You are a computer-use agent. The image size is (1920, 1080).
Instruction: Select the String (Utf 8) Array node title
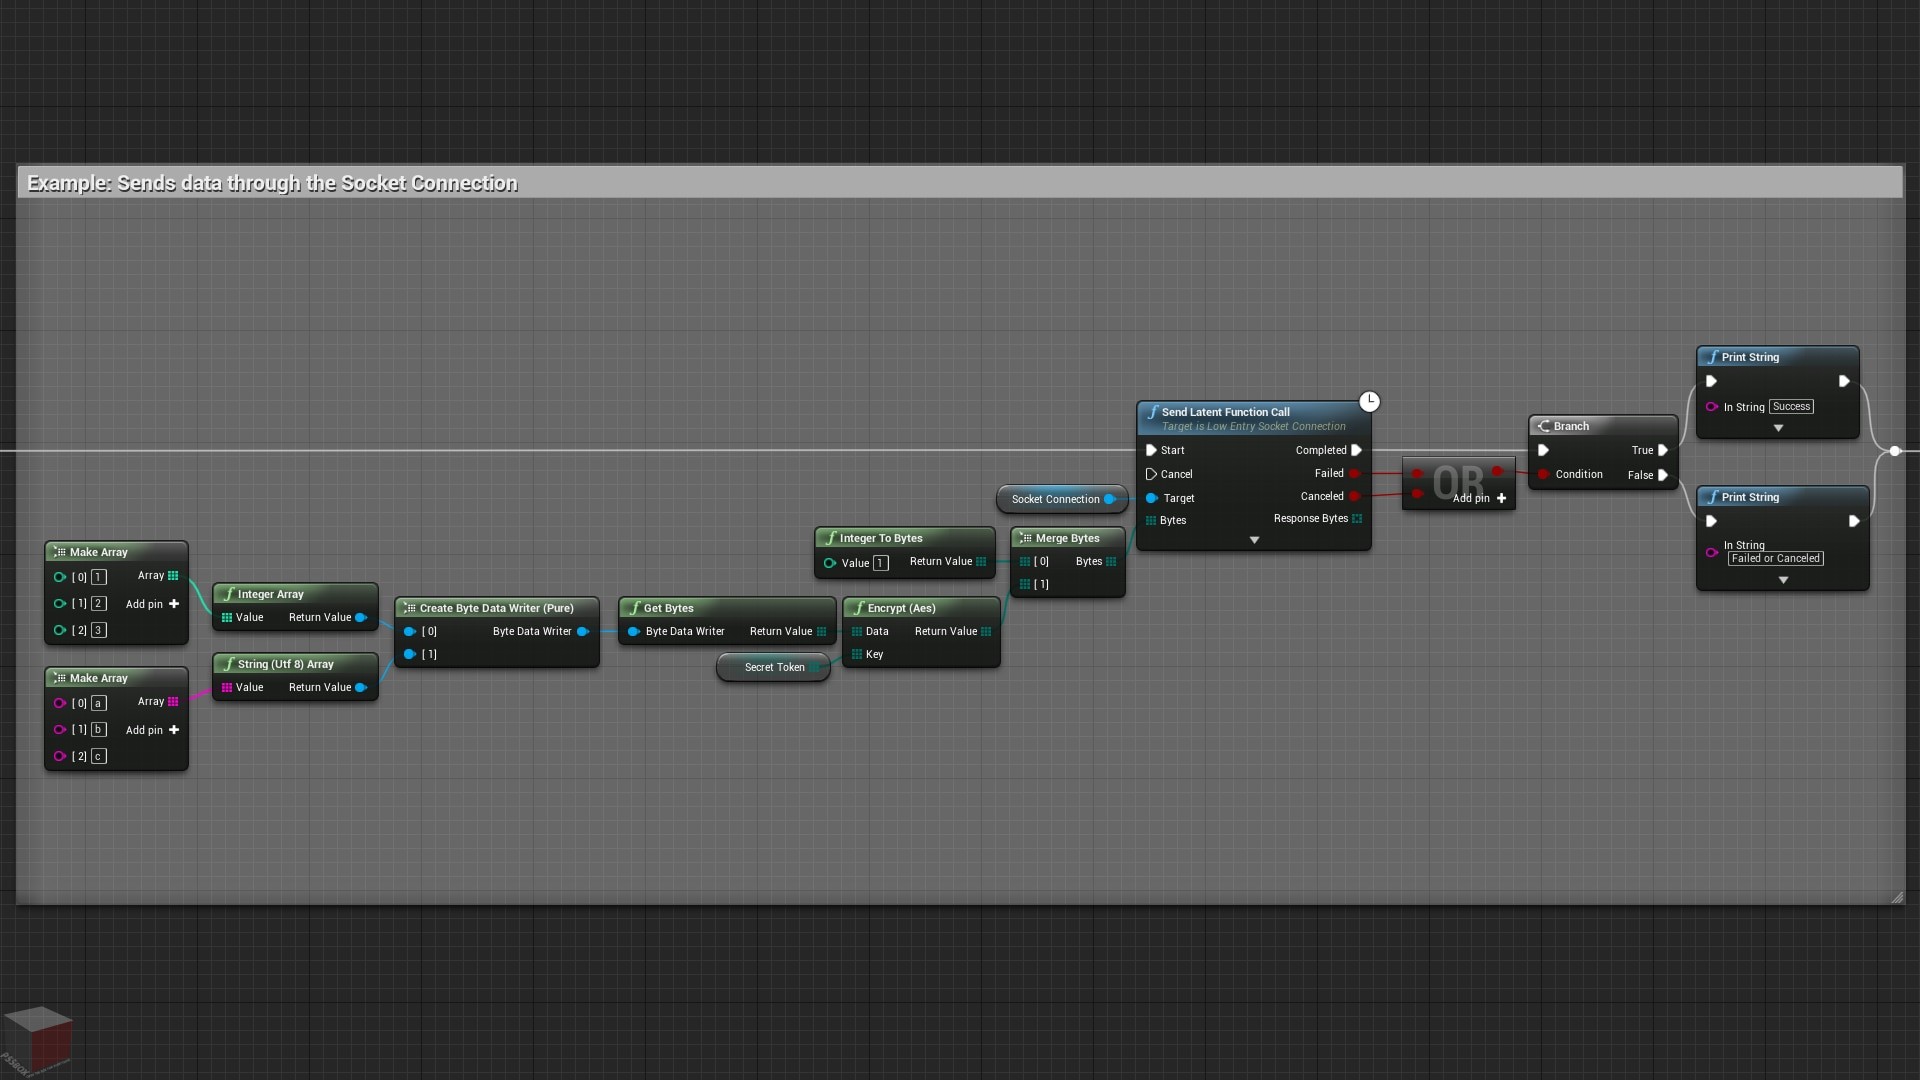(285, 664)
